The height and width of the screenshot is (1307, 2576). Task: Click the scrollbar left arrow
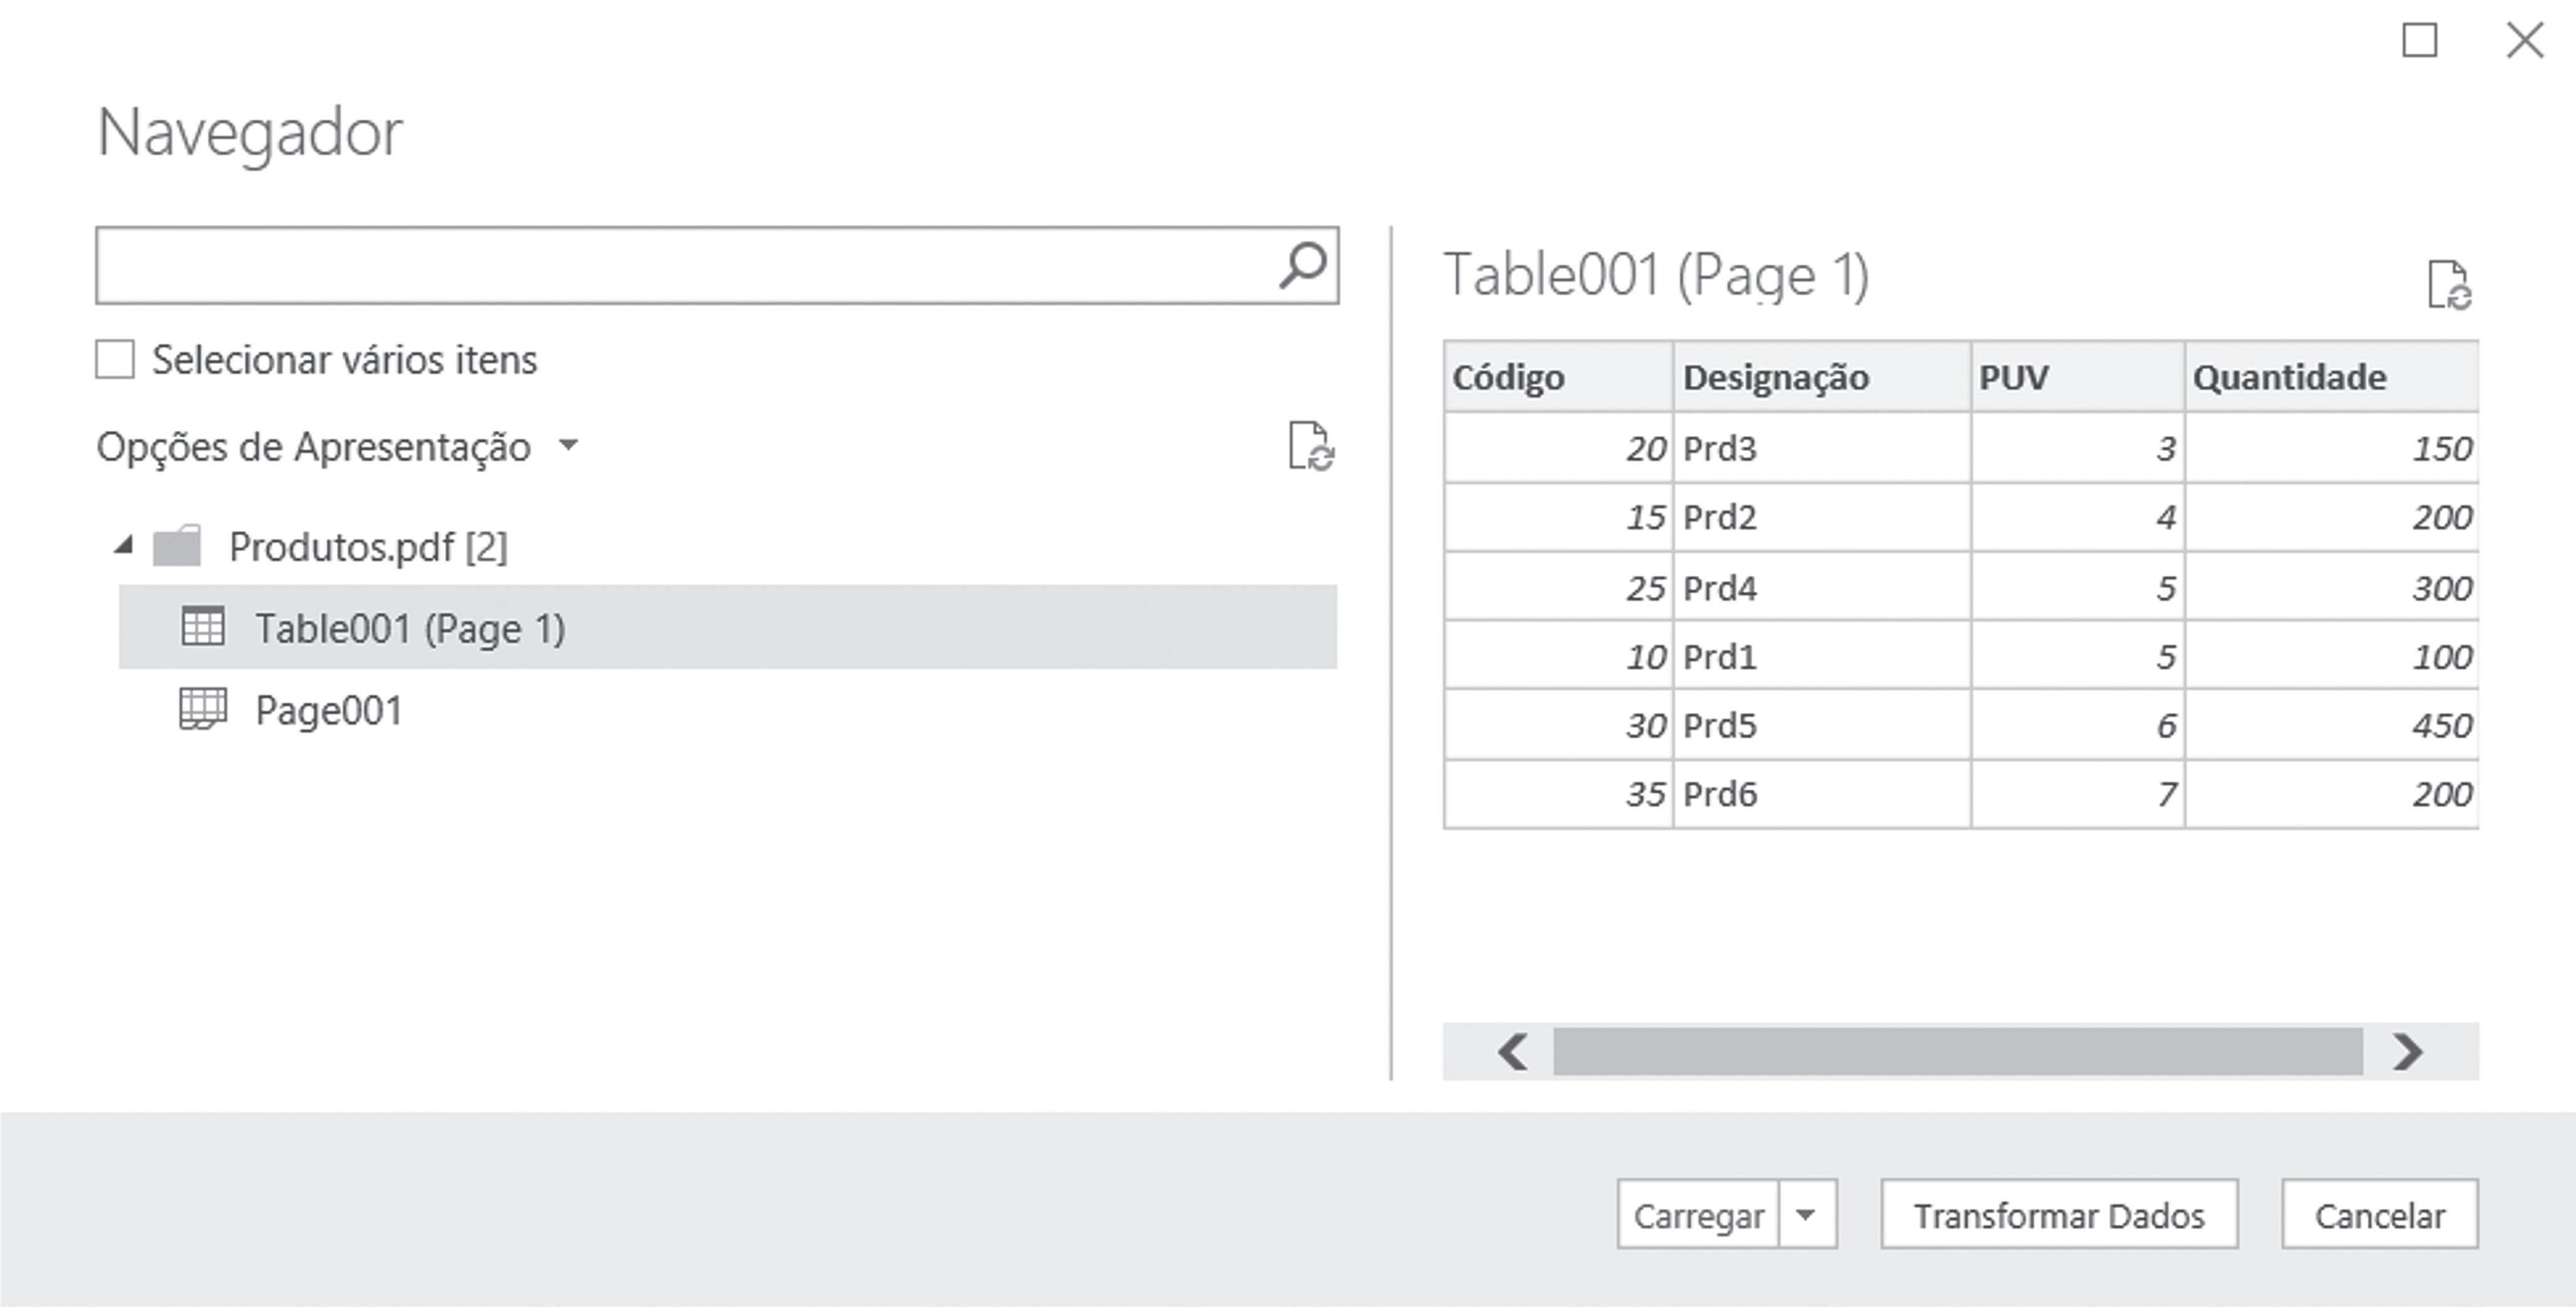point(1512,1051)
